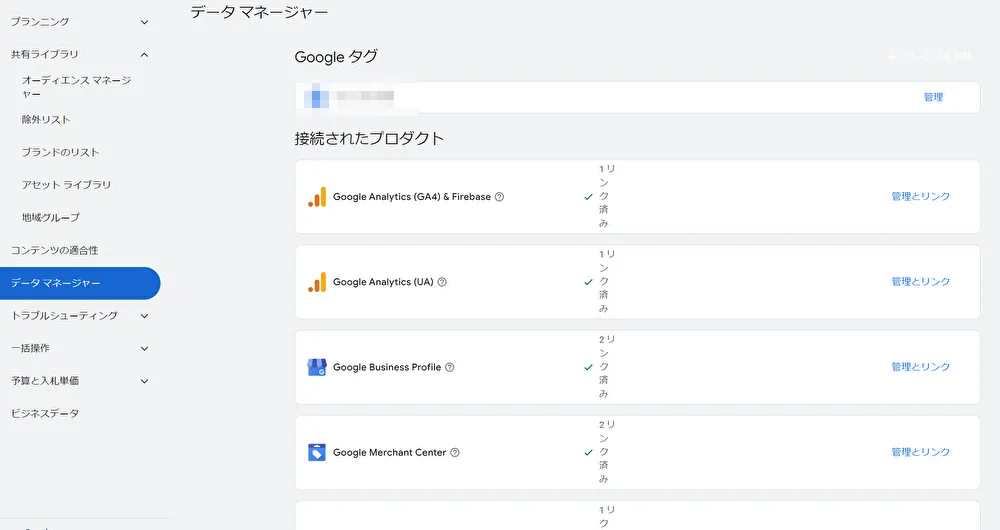Screen dimensions: 1000x530
Task: Expand the トラブルシューティング chevron
Action: (x=145, y=316)
